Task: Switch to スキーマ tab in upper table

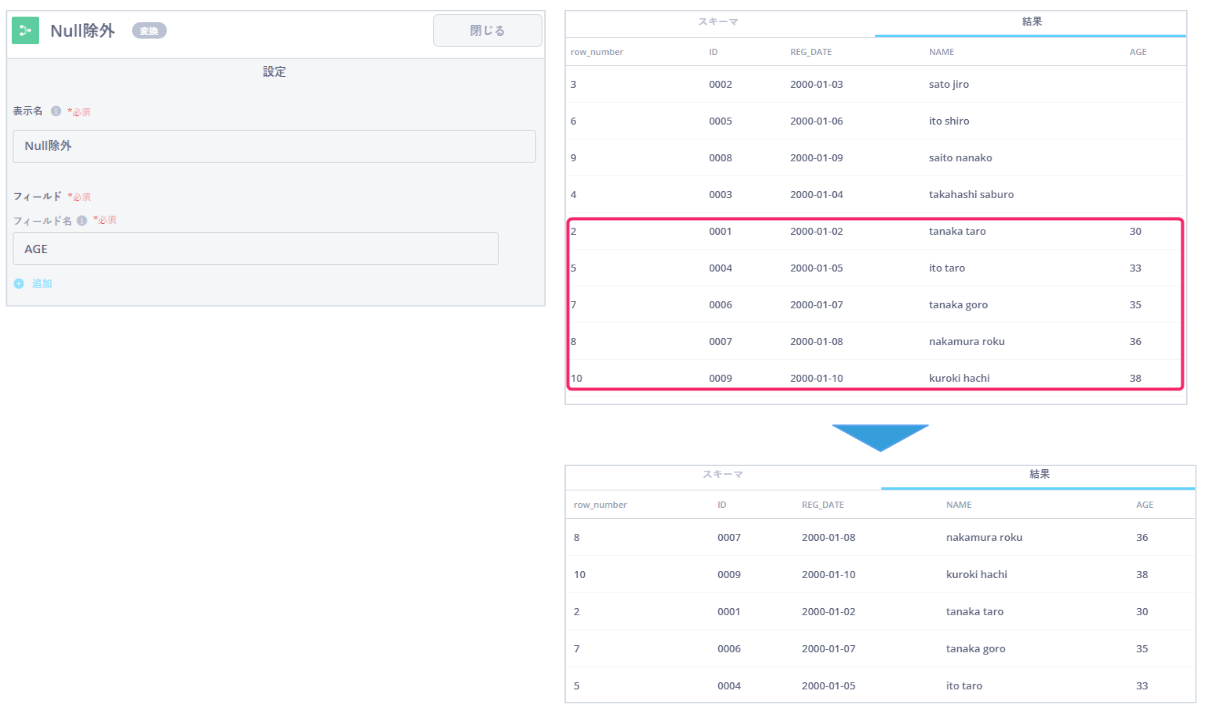Action: coord(718,21)
